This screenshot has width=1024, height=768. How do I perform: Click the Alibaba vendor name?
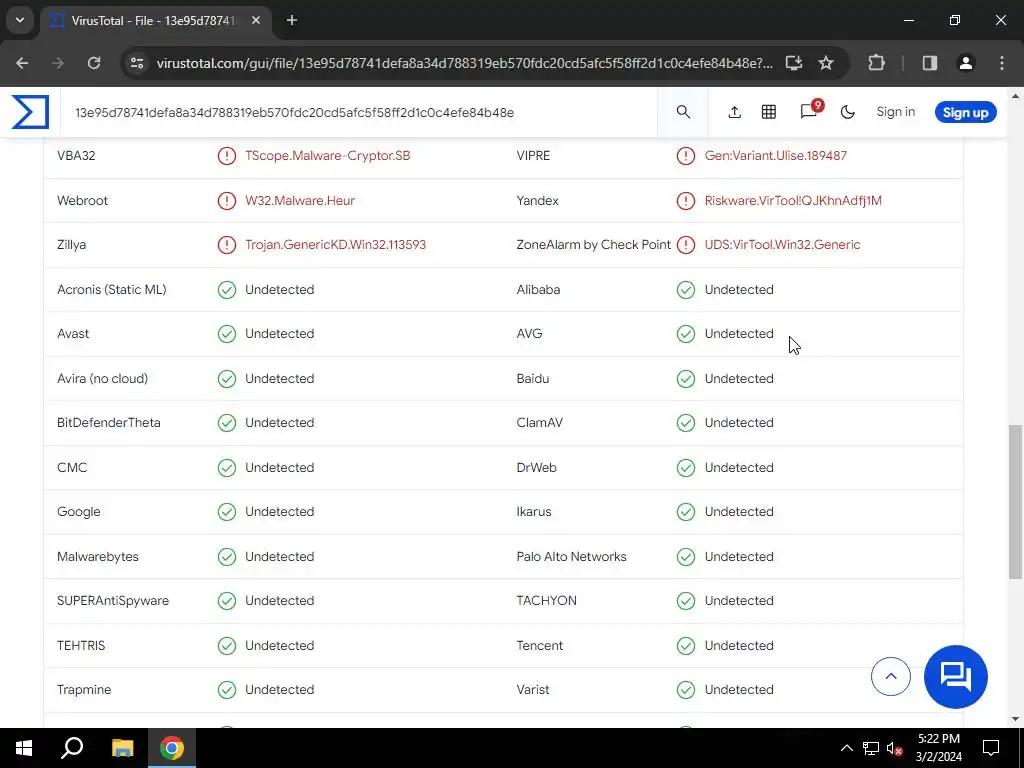pos(538,289)
